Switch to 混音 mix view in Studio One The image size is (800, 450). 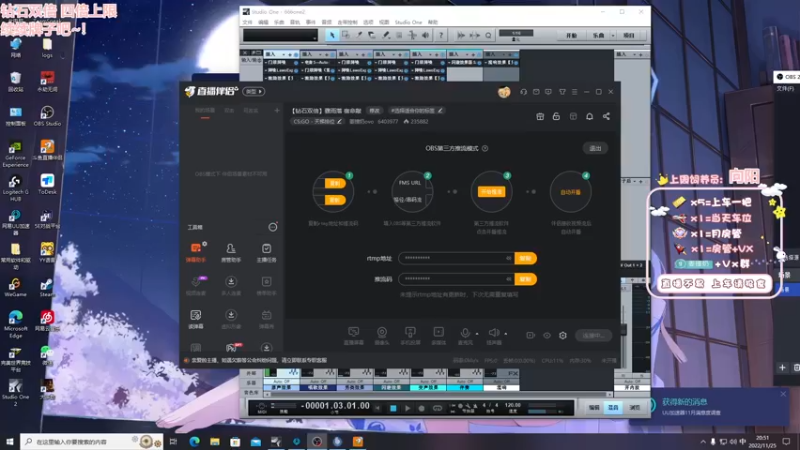point(613,407)
